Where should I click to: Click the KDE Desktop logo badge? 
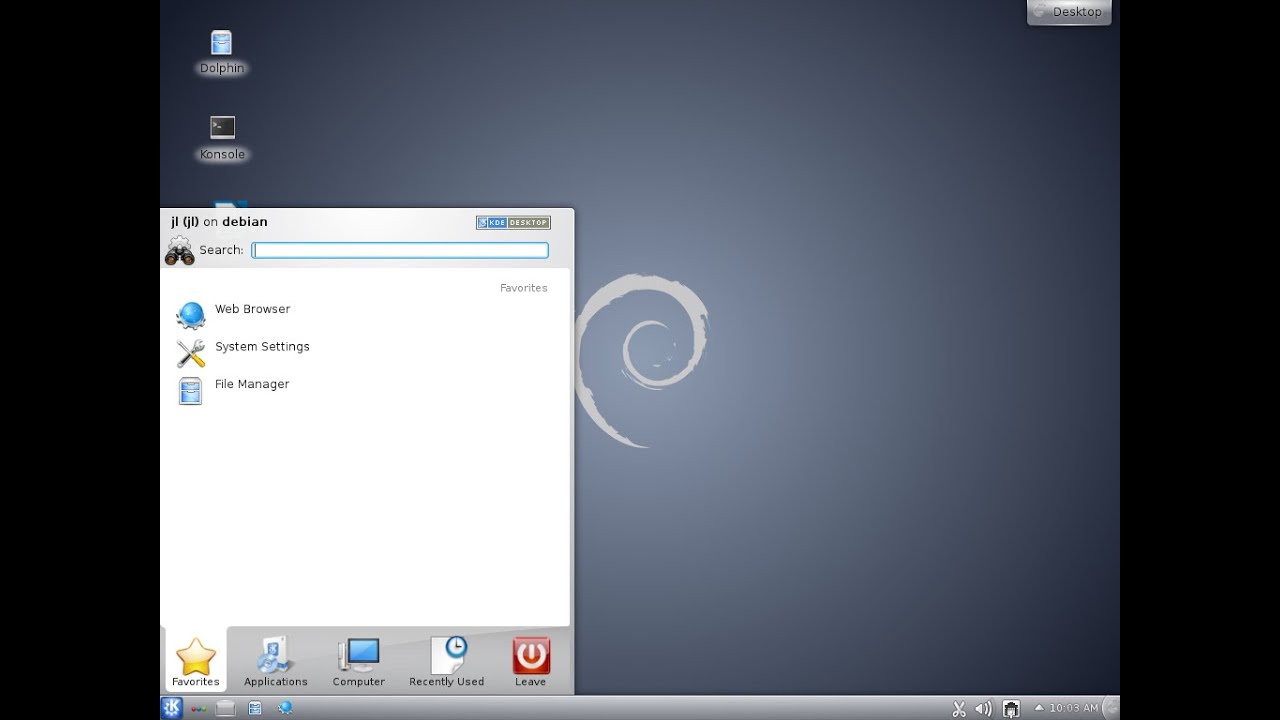(x=513, y=222)
